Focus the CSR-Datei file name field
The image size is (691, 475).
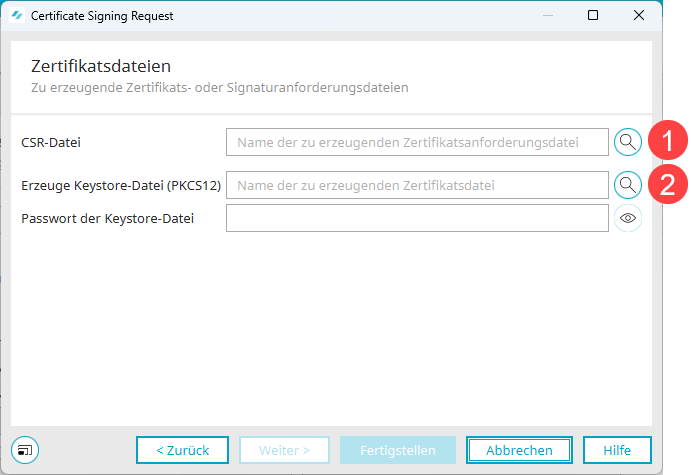(x=417, y=142)
